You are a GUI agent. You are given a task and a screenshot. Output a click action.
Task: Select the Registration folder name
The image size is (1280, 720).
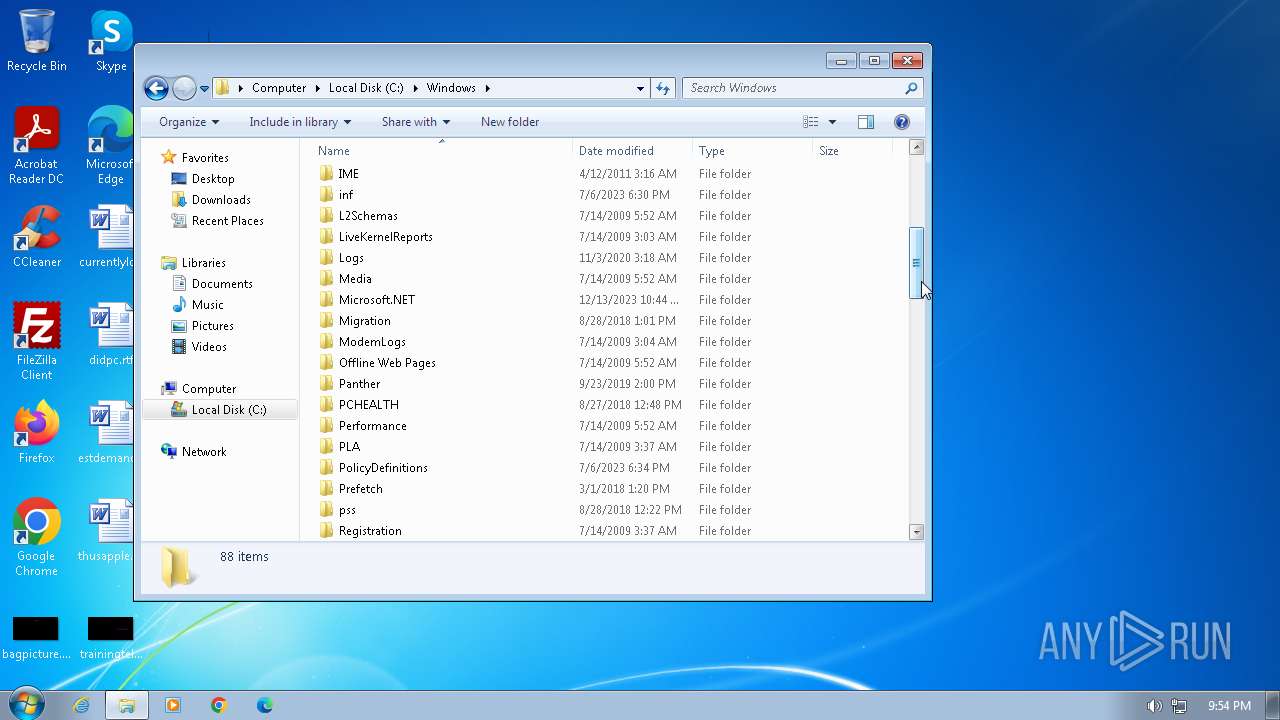(x=370, y=531)
